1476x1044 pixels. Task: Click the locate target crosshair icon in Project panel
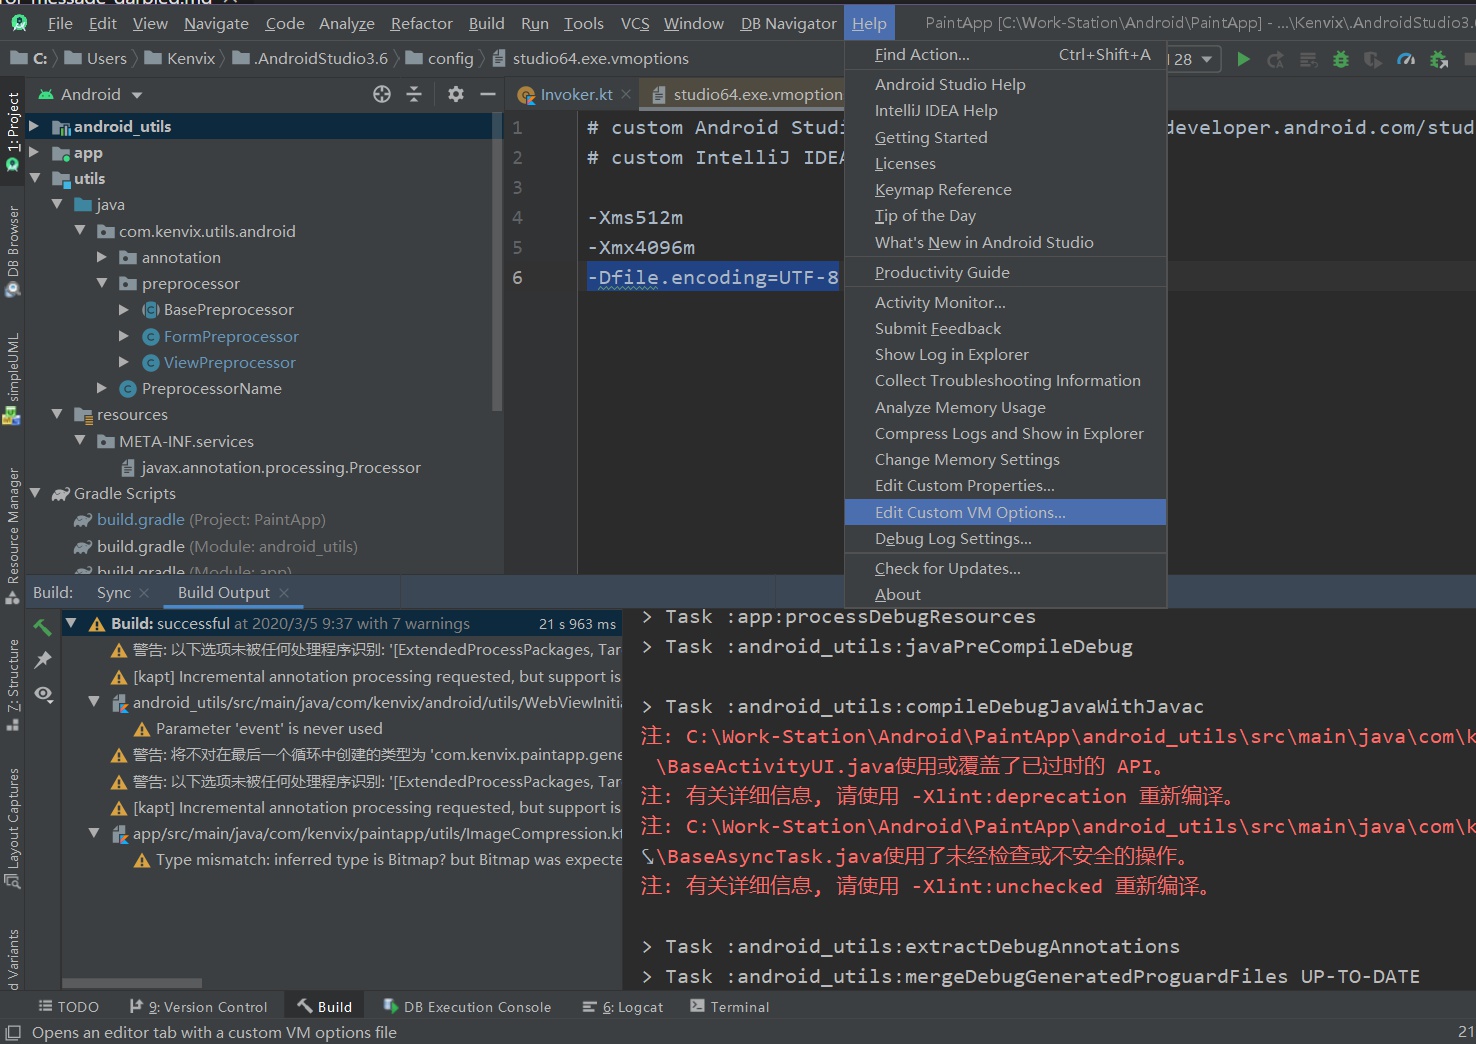382,94
